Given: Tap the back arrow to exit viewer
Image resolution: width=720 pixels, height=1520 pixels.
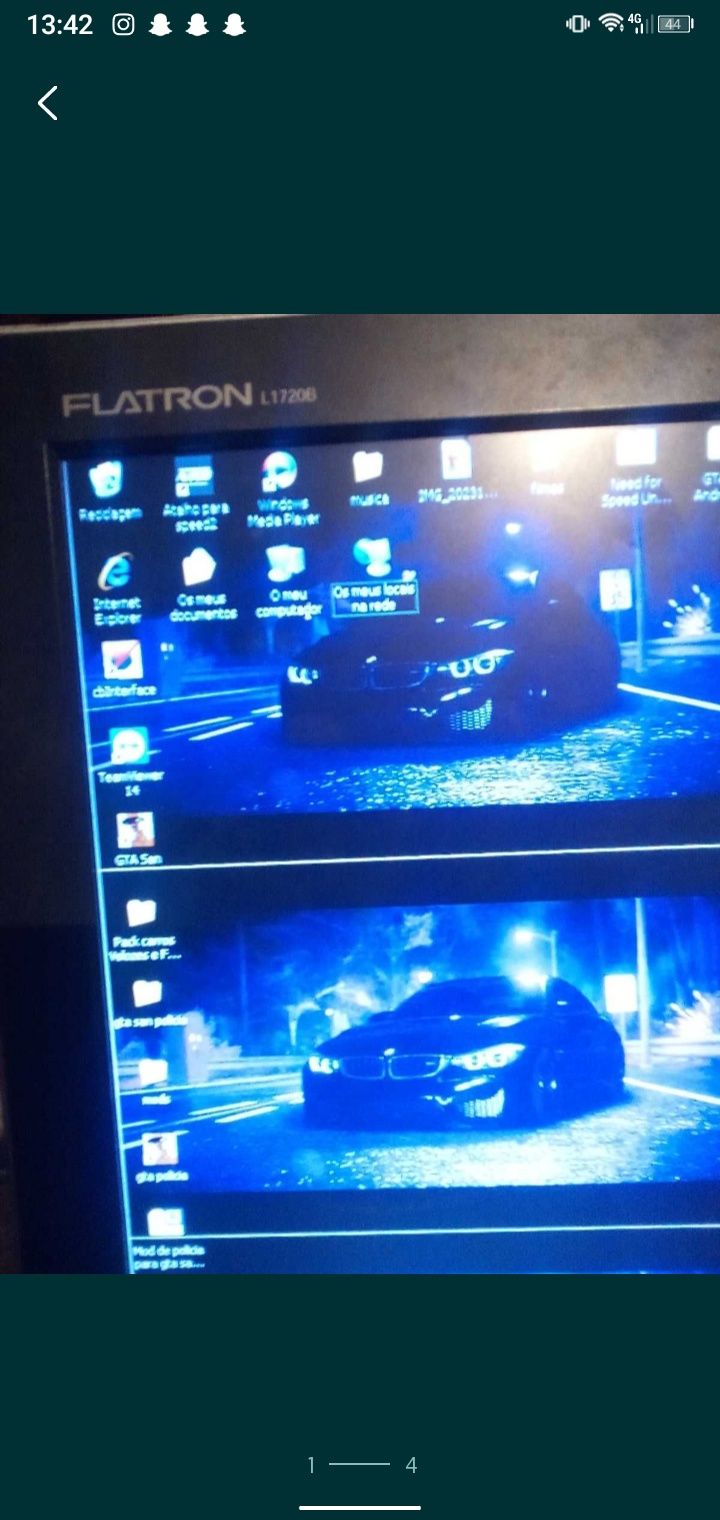Looking at the screenshot, I should coord(47,103).
